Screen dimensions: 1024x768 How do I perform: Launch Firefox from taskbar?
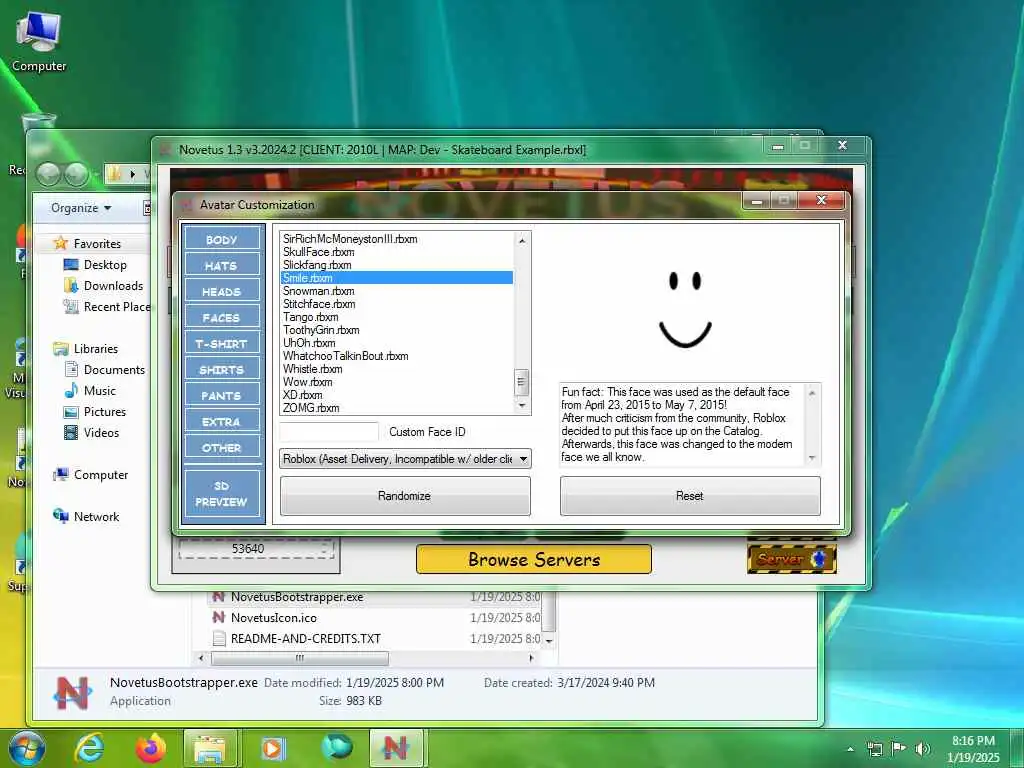click(150, 748)
